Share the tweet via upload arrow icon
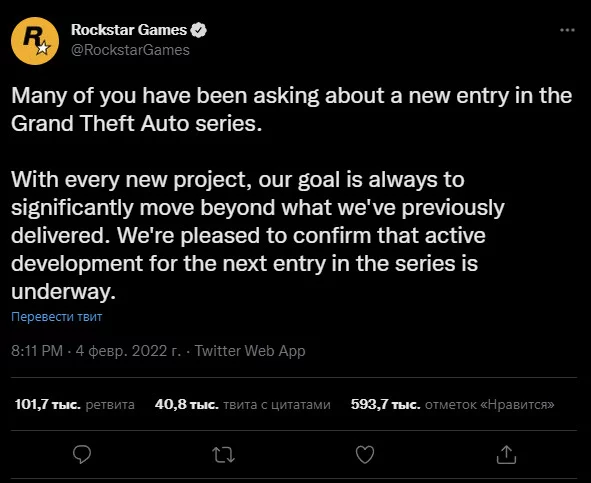The width and height of the screenshot is (591, 483). 506,454
